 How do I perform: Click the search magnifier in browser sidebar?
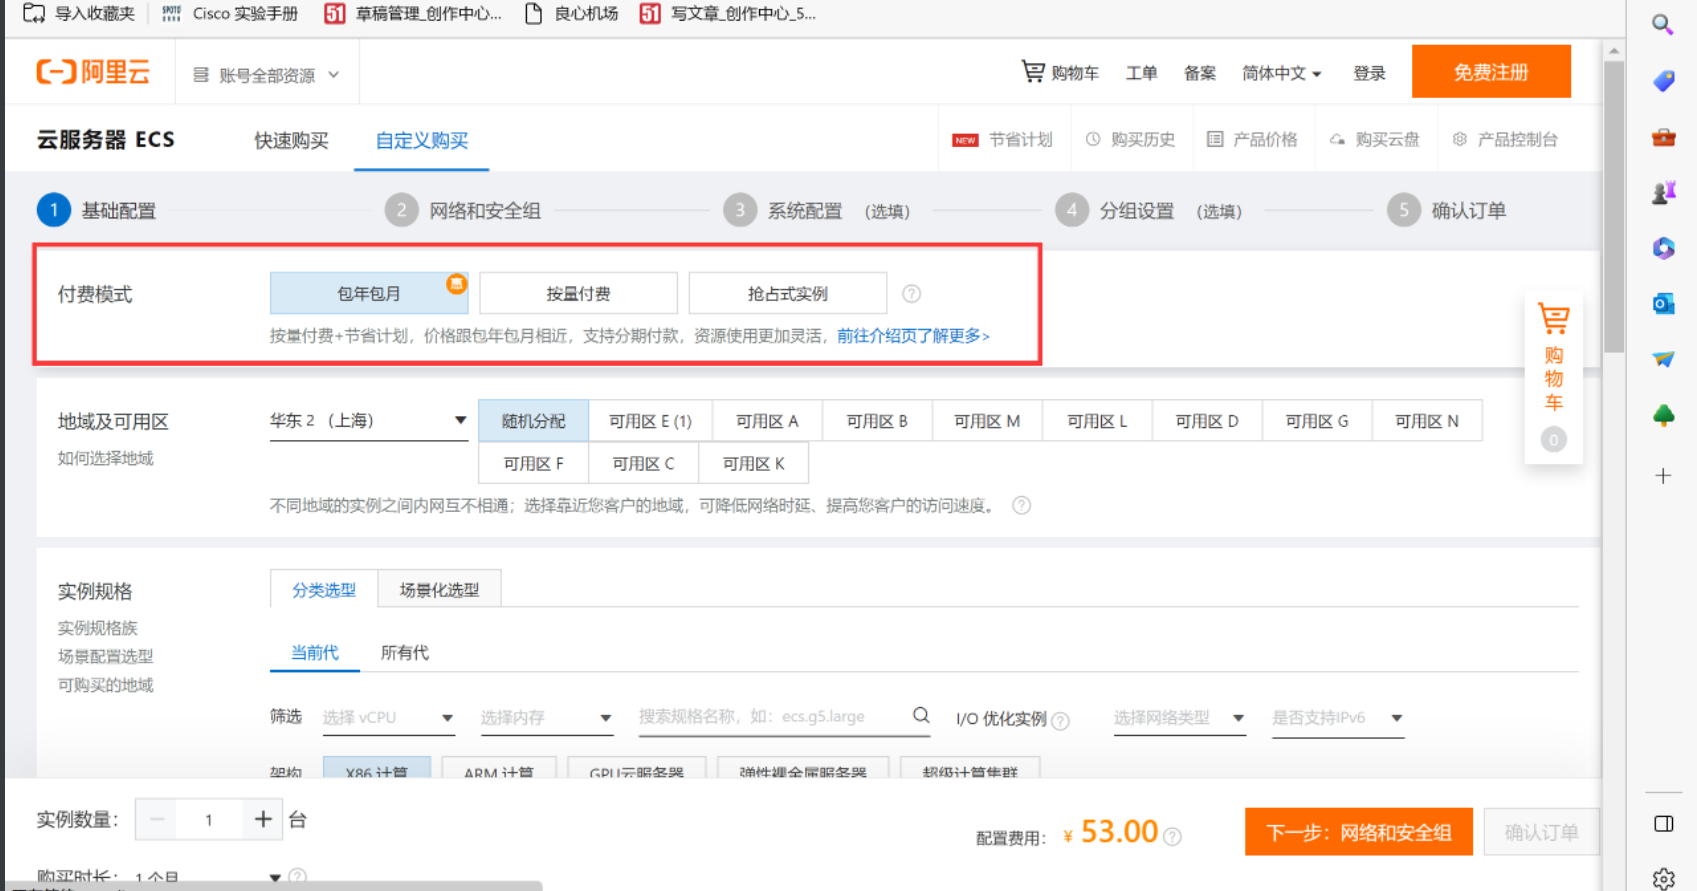(x=1662, y=24)
